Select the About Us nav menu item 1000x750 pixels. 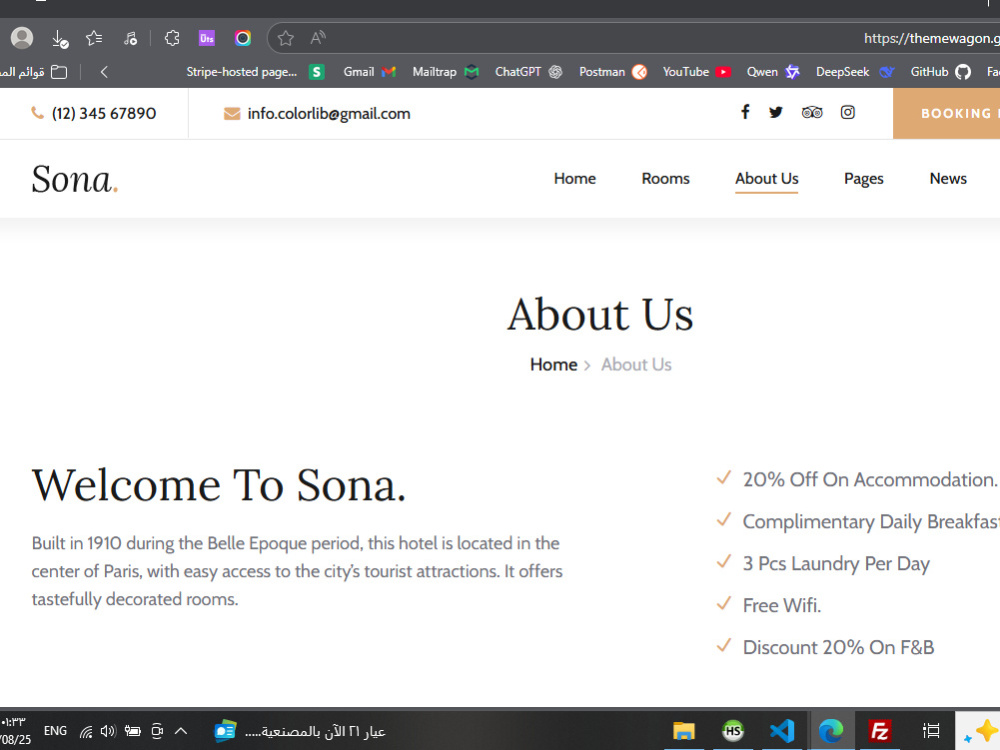tap(767, 179)
